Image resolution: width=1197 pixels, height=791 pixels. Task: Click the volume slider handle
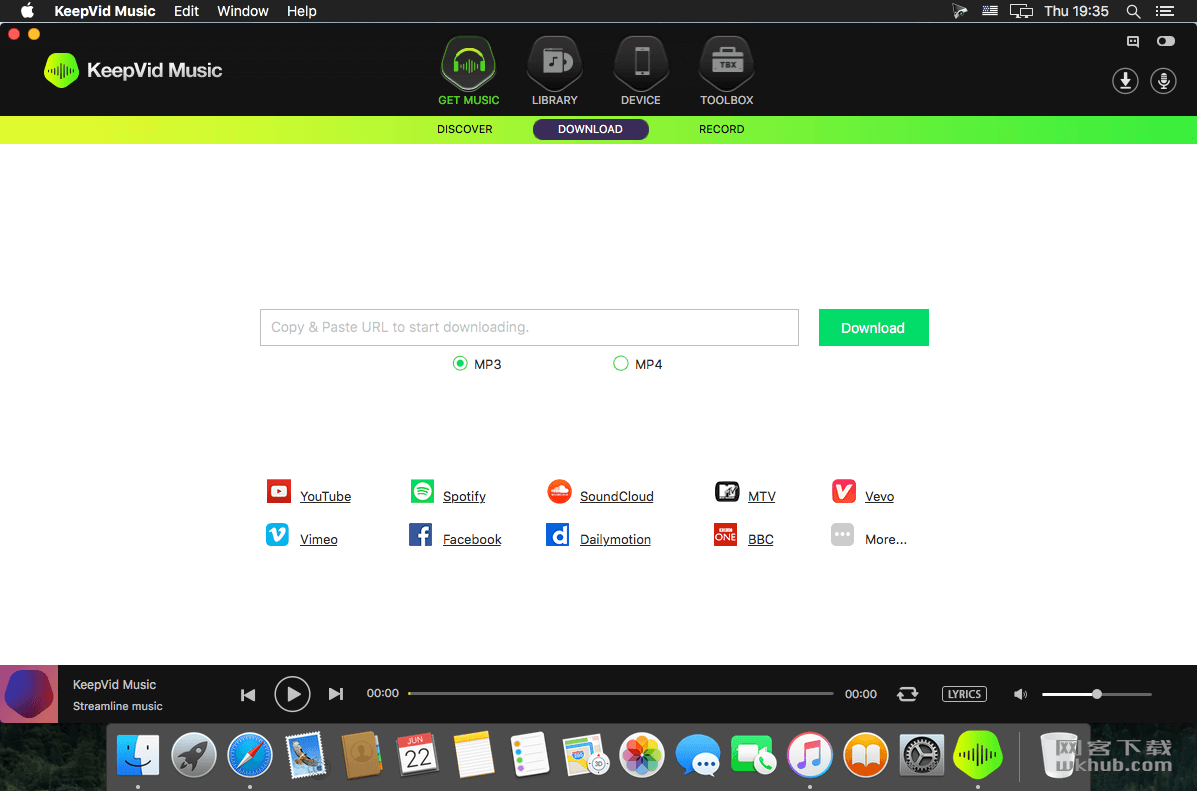pos(1097,694)
